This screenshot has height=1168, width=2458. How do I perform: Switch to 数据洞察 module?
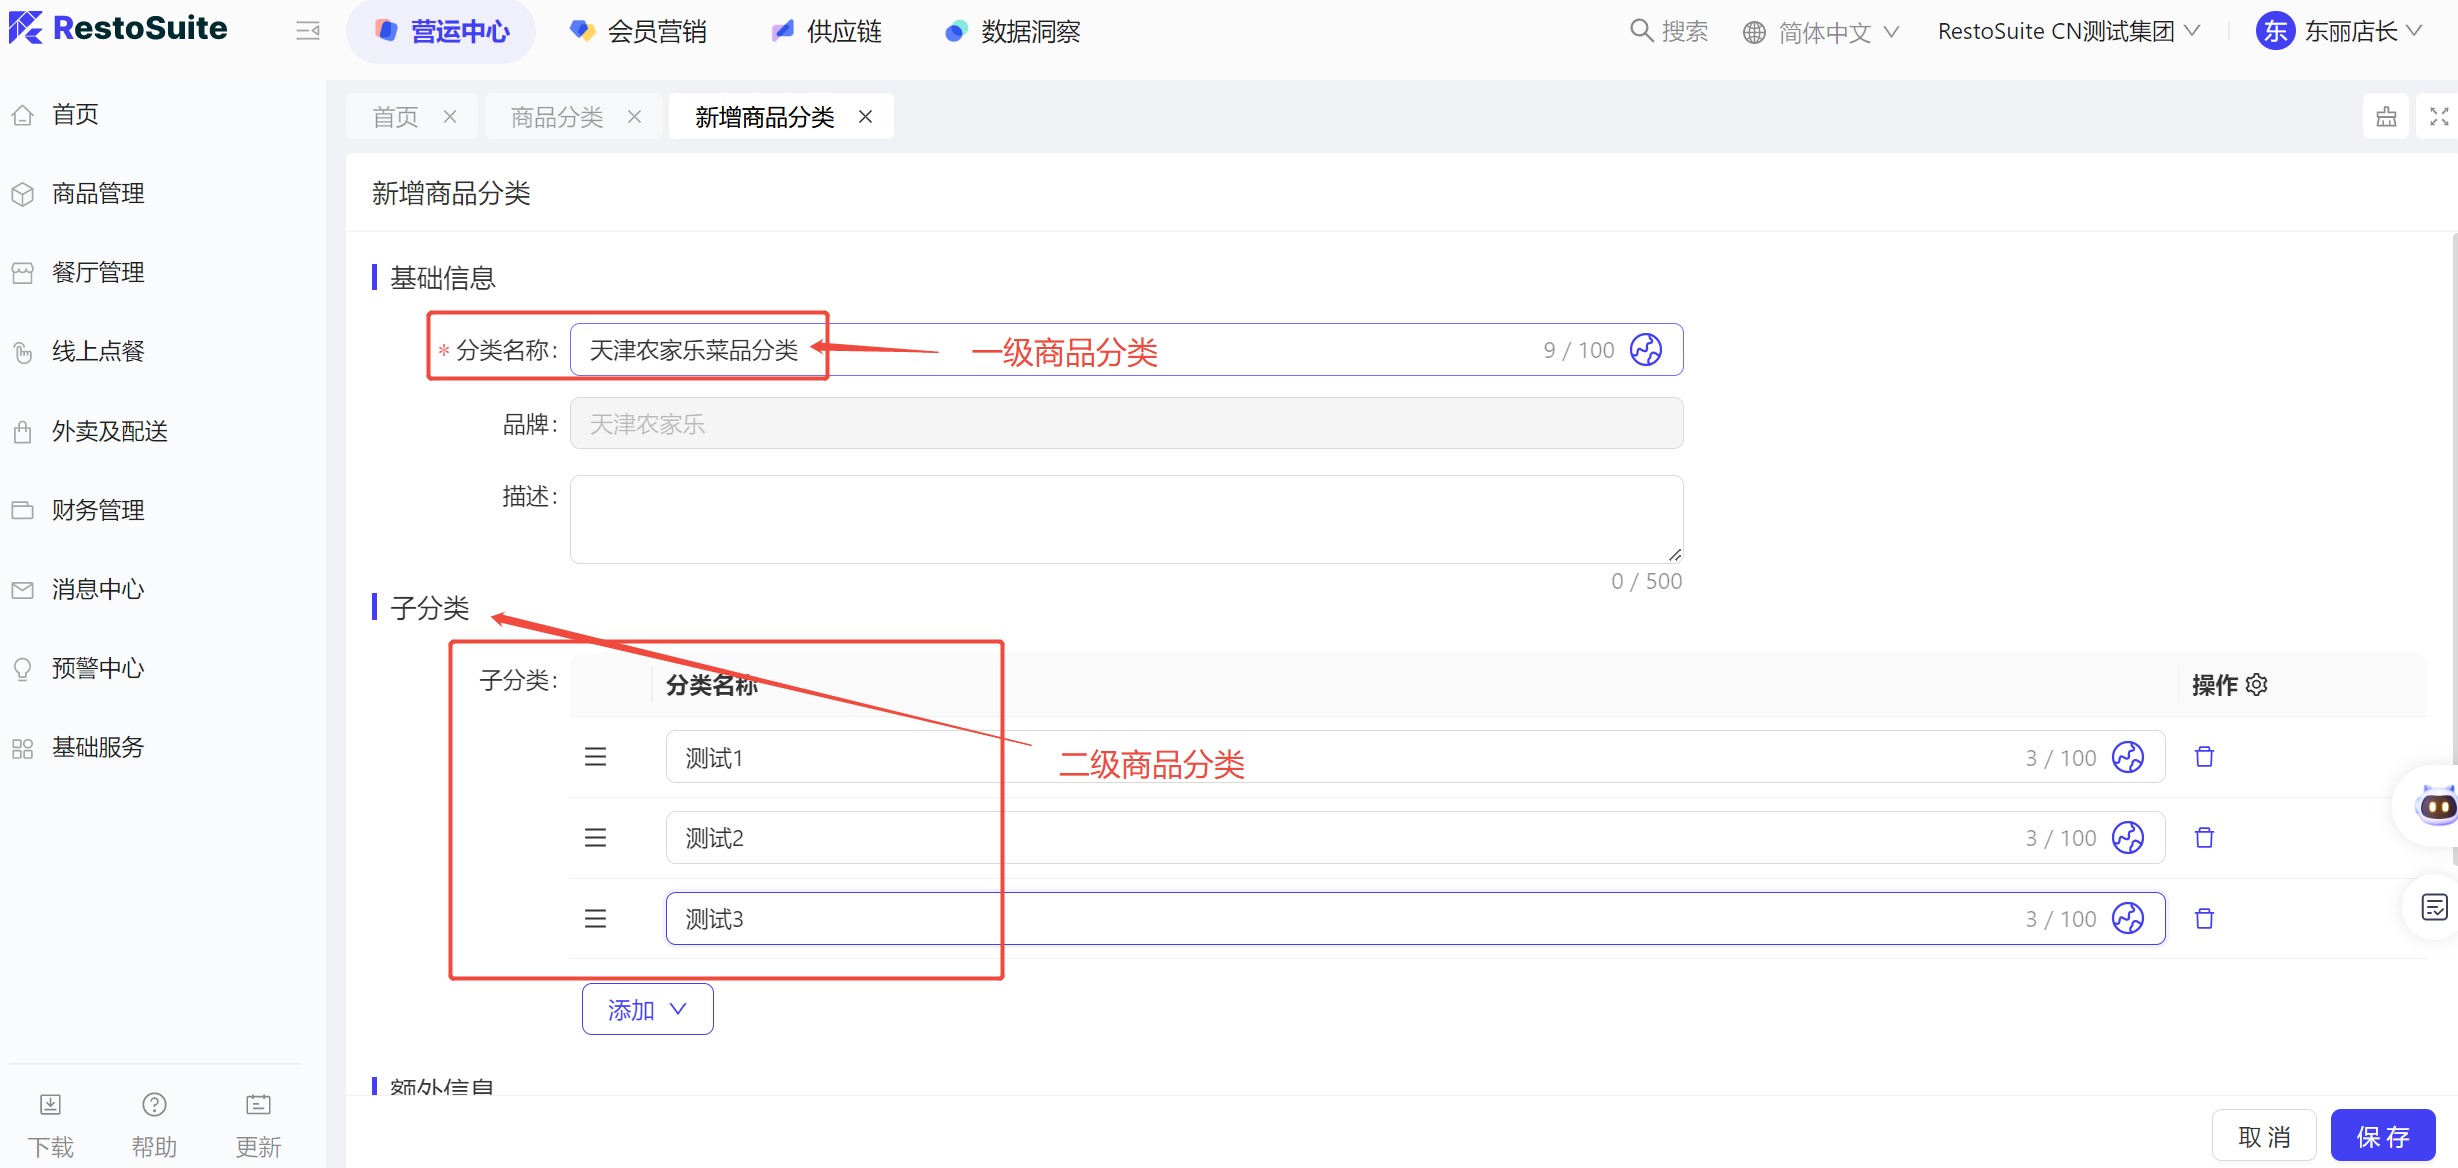tap(1012, 32)
